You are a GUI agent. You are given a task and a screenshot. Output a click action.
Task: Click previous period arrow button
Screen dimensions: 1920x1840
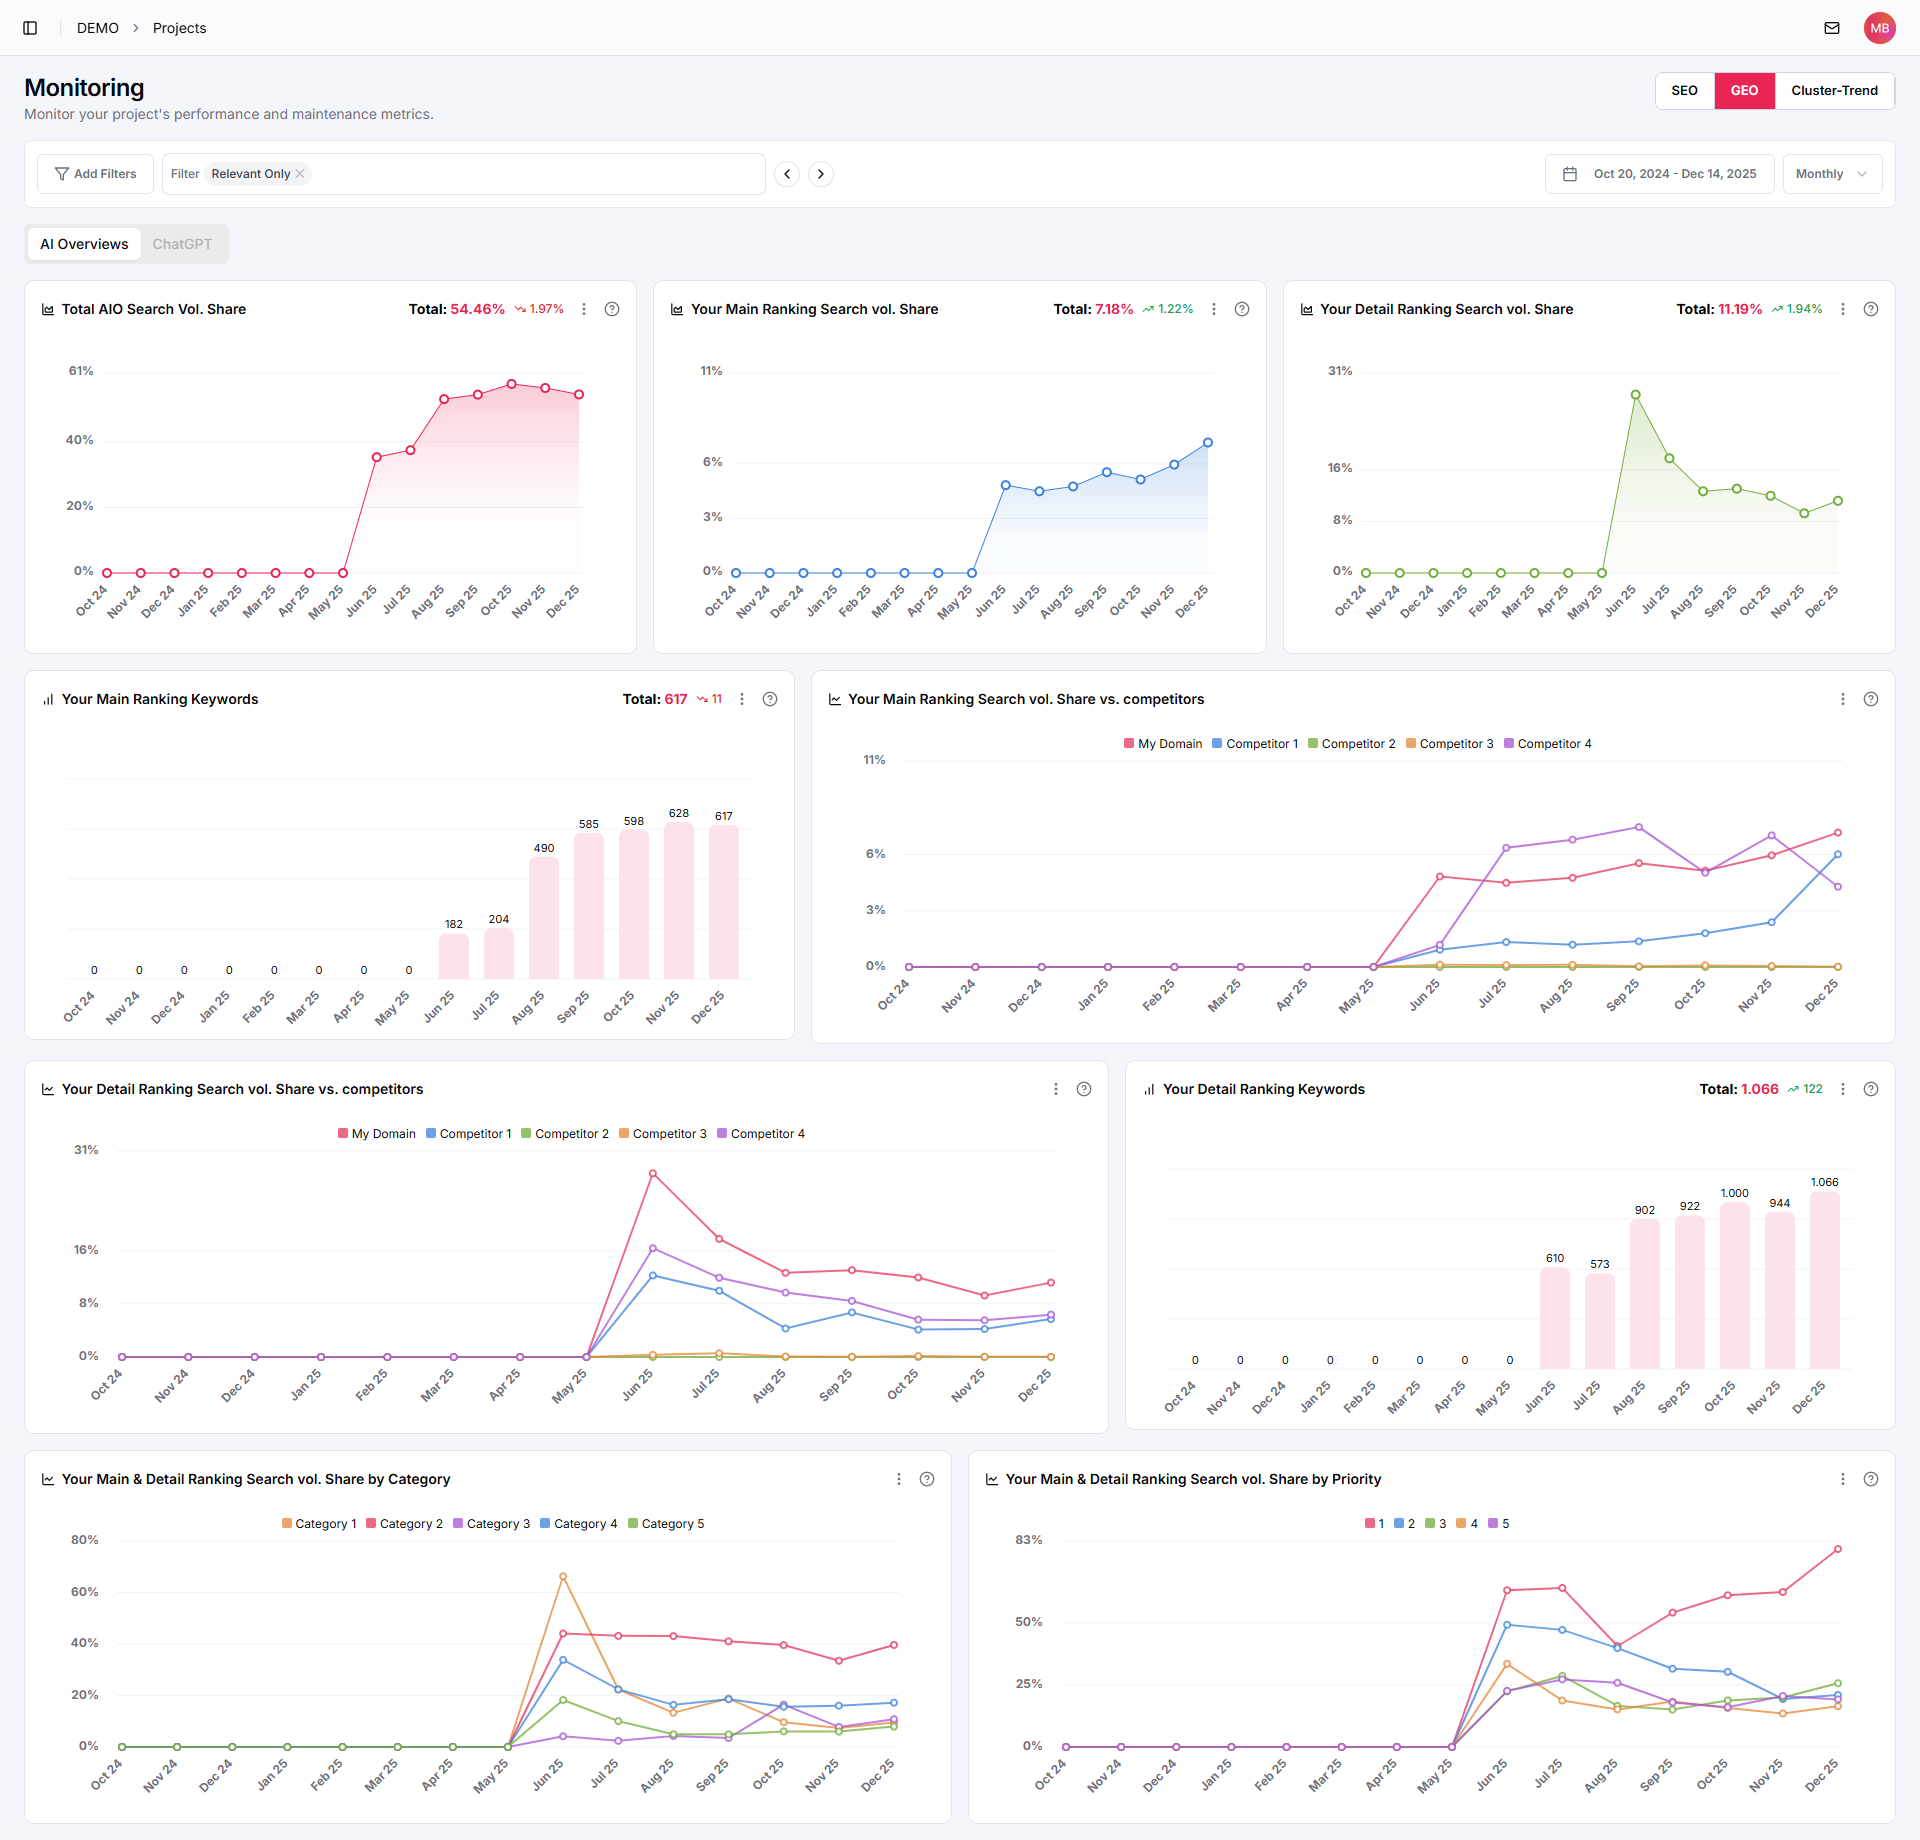click(x=787, y=174)
